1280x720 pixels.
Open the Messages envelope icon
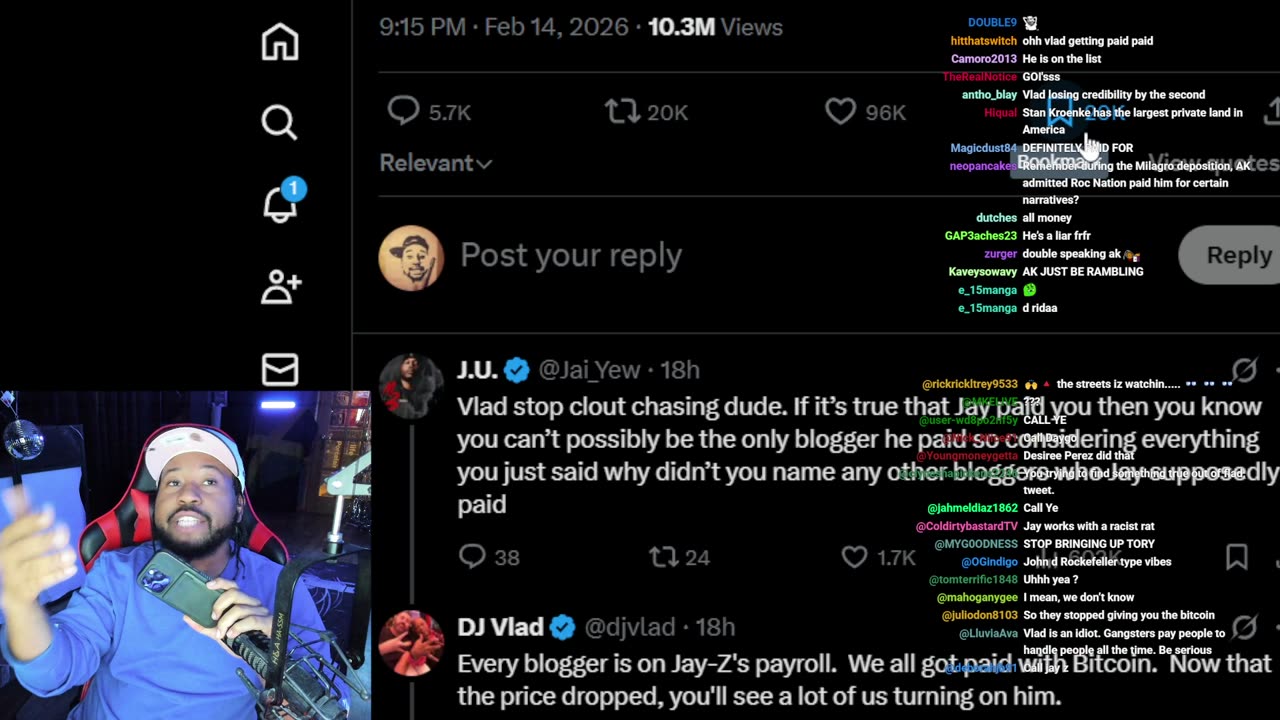280,369
